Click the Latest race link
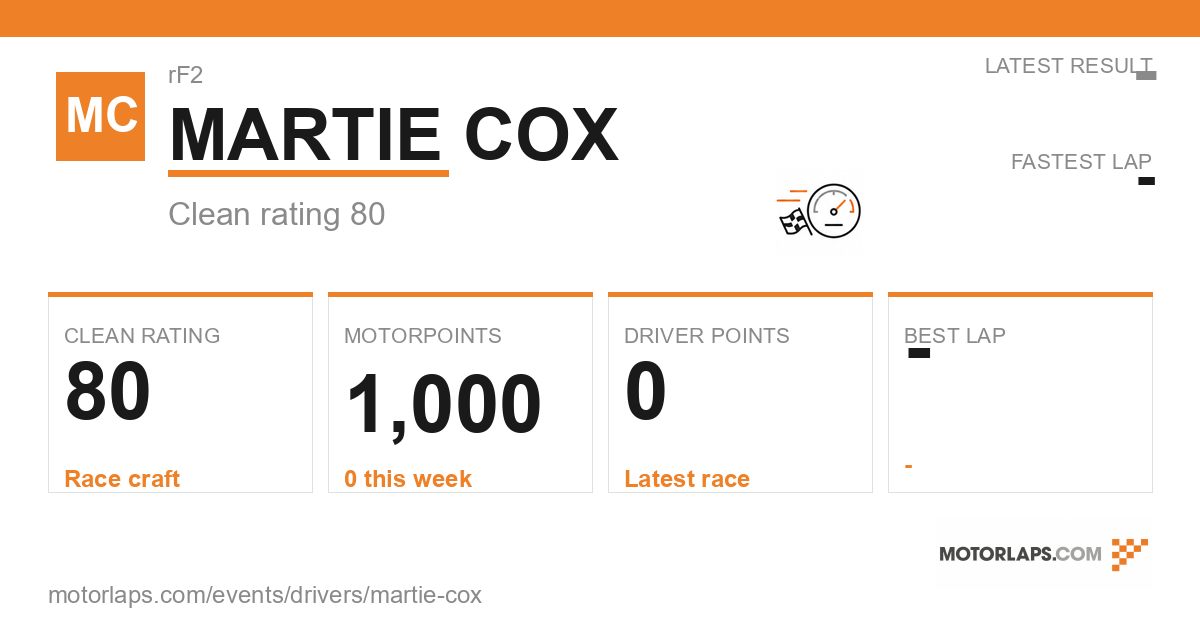 pos(687,479)
